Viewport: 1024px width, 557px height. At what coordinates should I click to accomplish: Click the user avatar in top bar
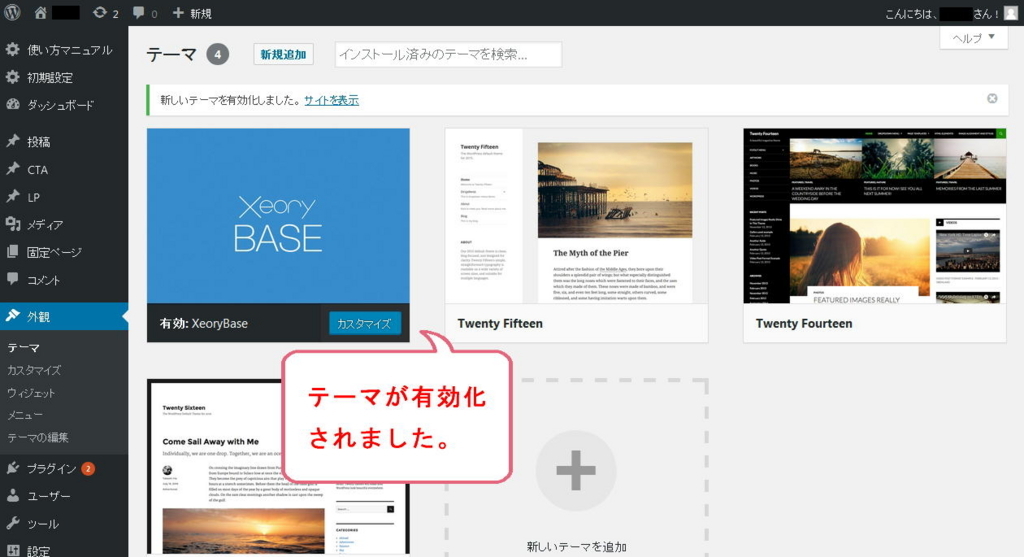[x=1010, y=13]
